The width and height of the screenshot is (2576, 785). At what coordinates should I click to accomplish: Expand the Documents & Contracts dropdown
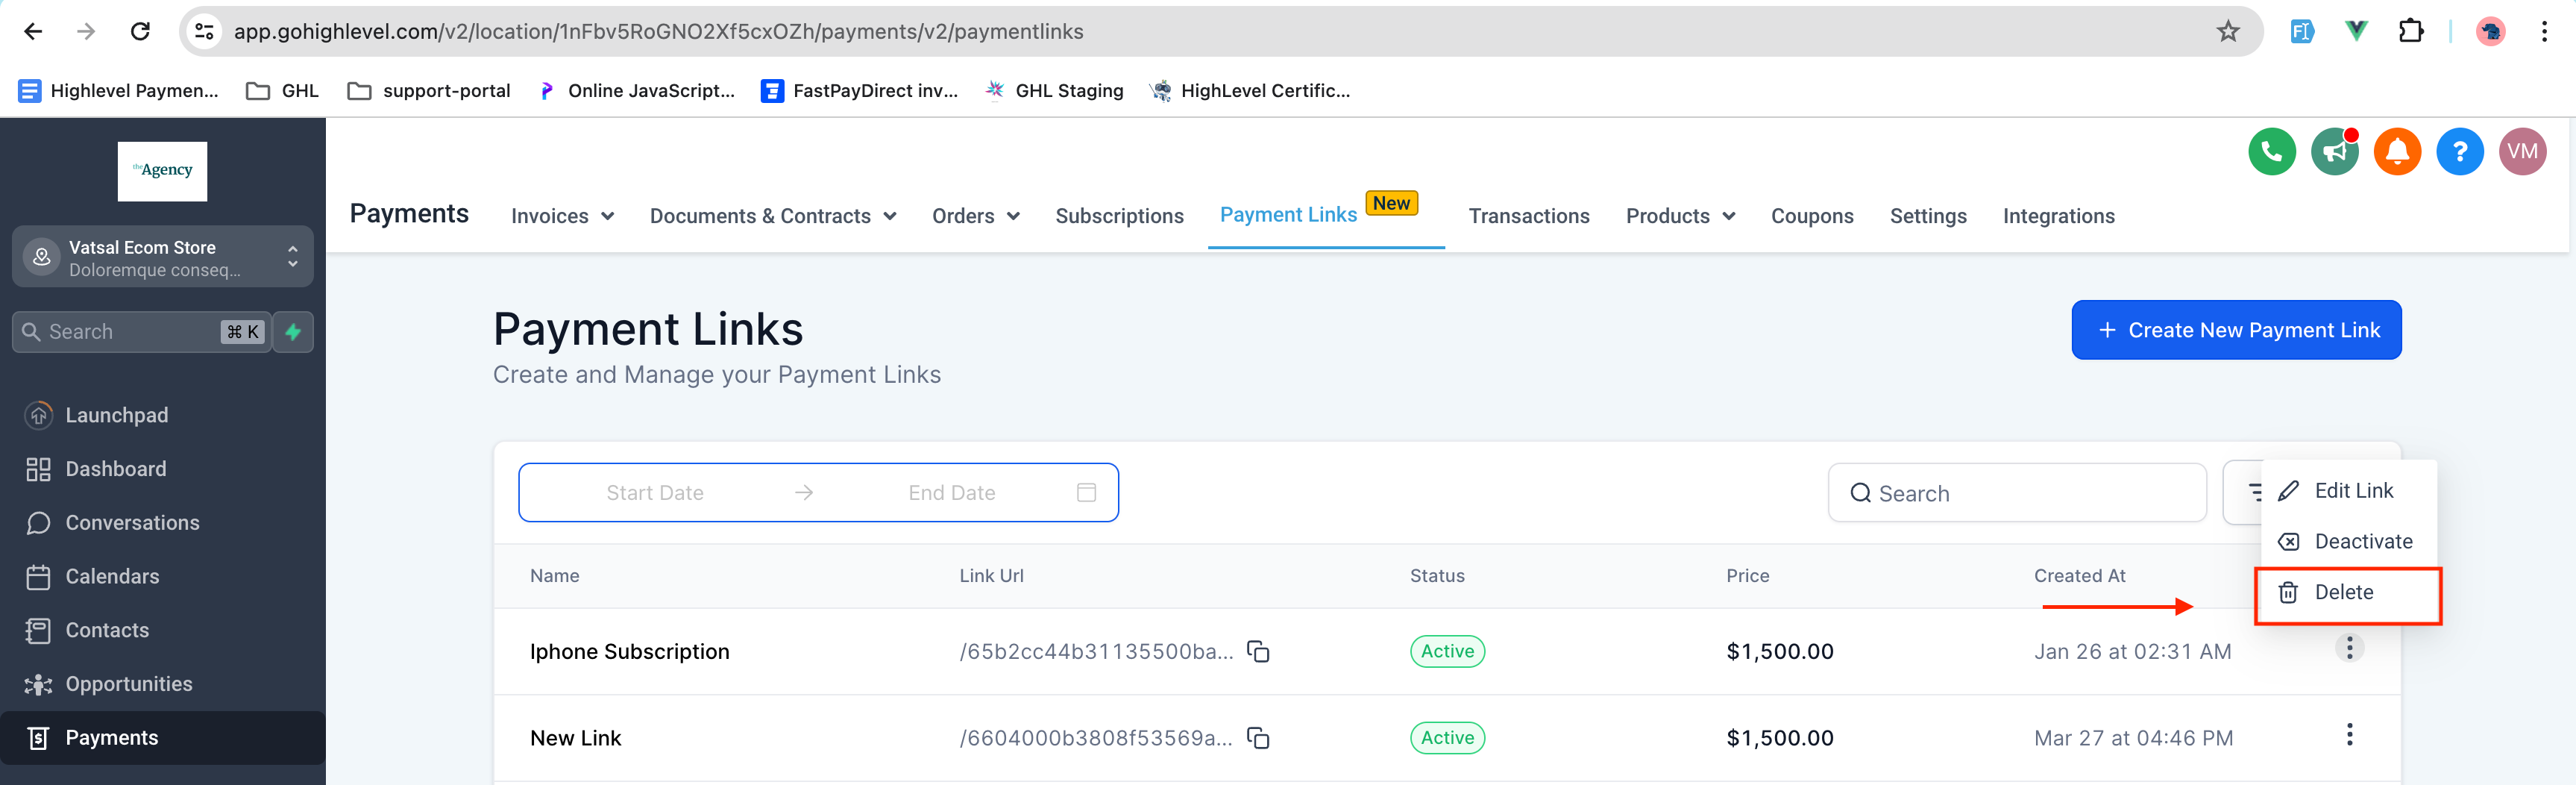coord(772,216)
